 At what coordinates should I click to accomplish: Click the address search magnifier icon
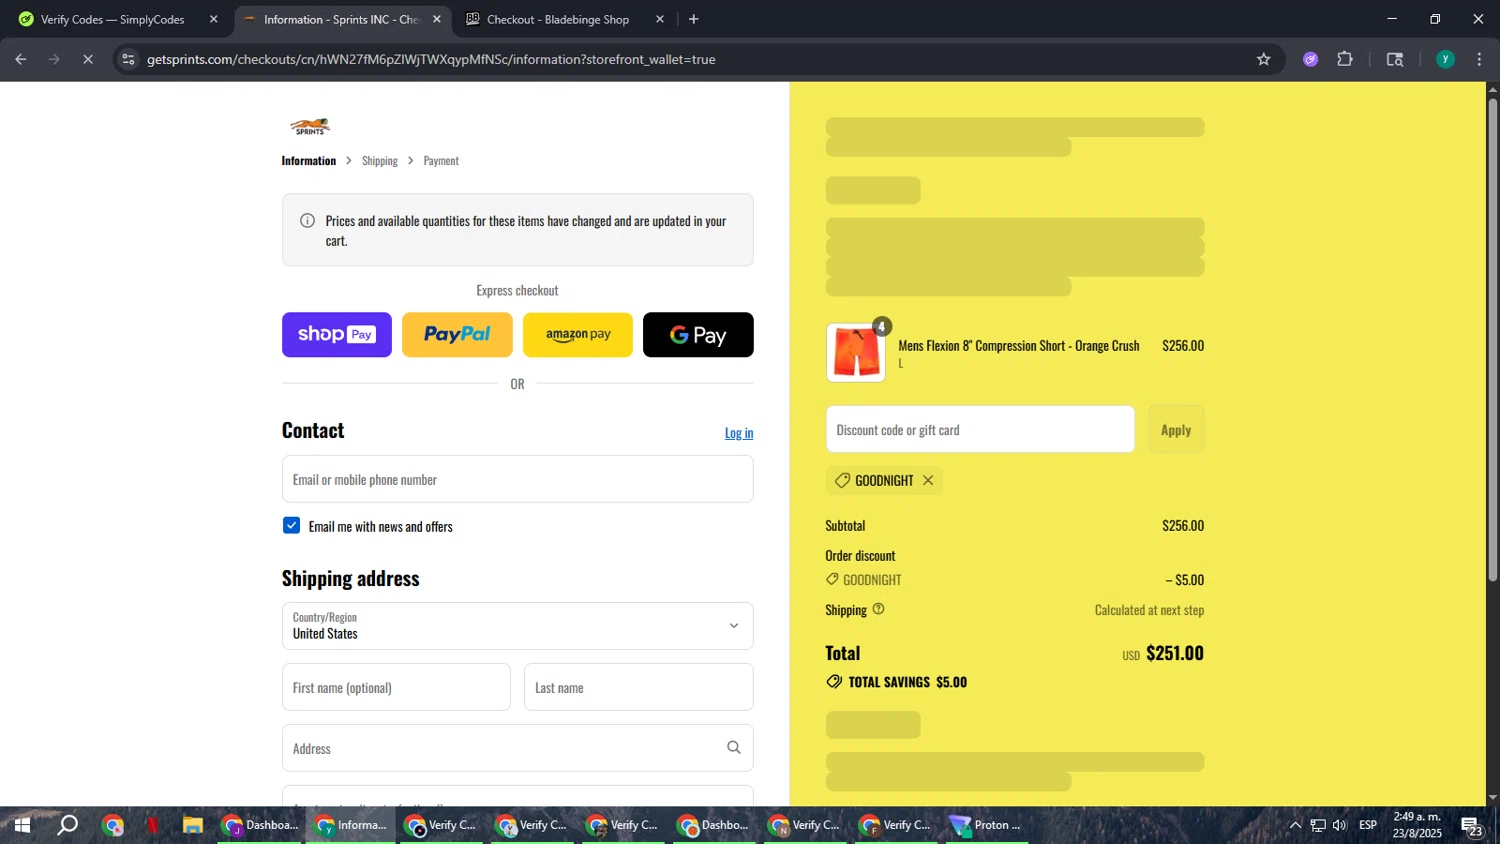coord(734,748)
